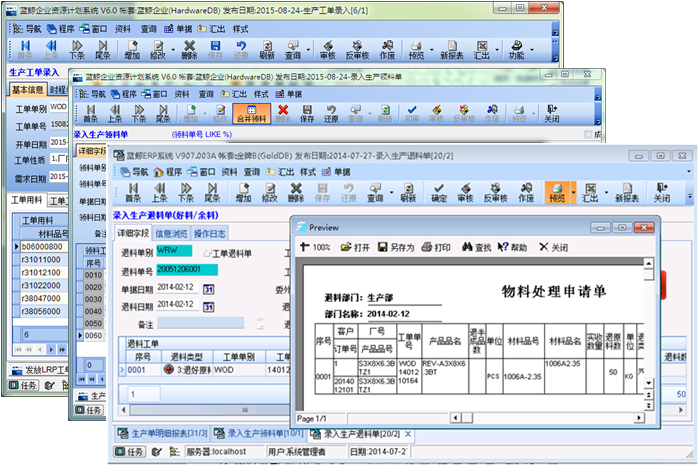Click 刷新 refresh icon in work-order window toolbar
The image size is (700, 467).
pyautogui.click(x=267, y=50)
